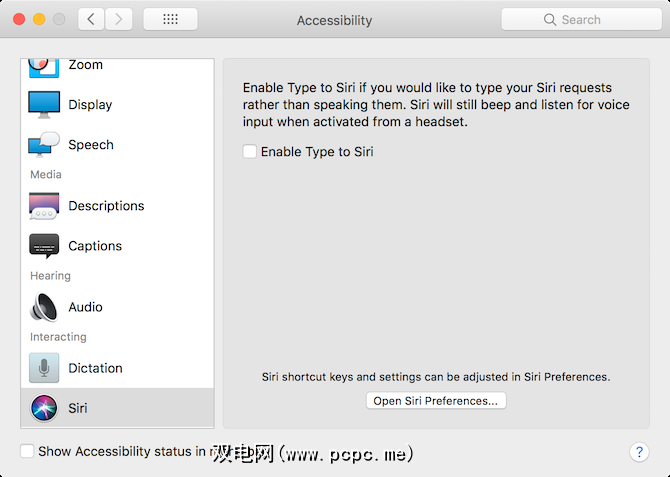This screenshot has height=477, width=670.
Task: Show all preferences grid button
Action: 170,19
